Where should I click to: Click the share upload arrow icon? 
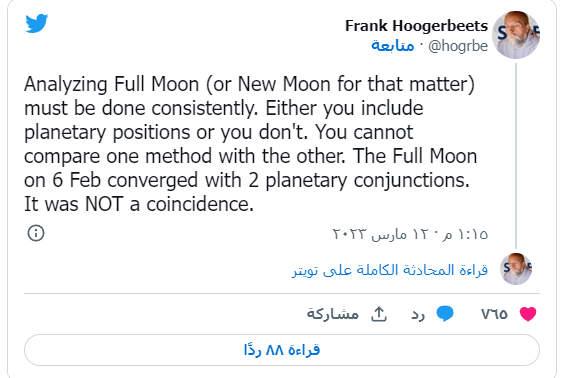coord(379,314)
